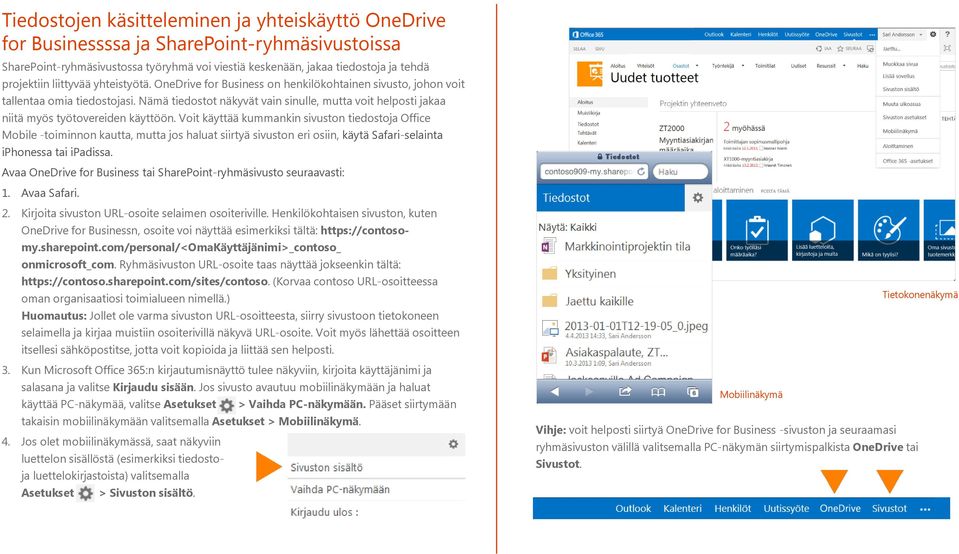This screenshot has height=554, width=959.
Task: Click the Projektin yhteenveto heading
Action: pos(693,104)
